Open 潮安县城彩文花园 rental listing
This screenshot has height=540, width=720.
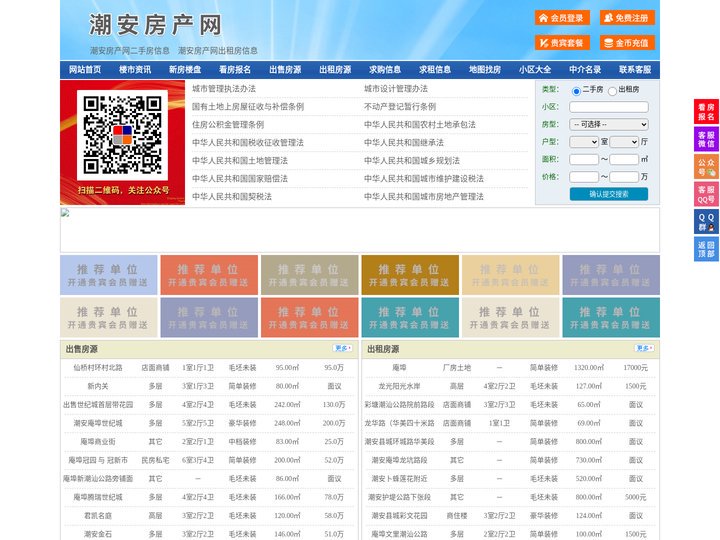tap(399, 516)
